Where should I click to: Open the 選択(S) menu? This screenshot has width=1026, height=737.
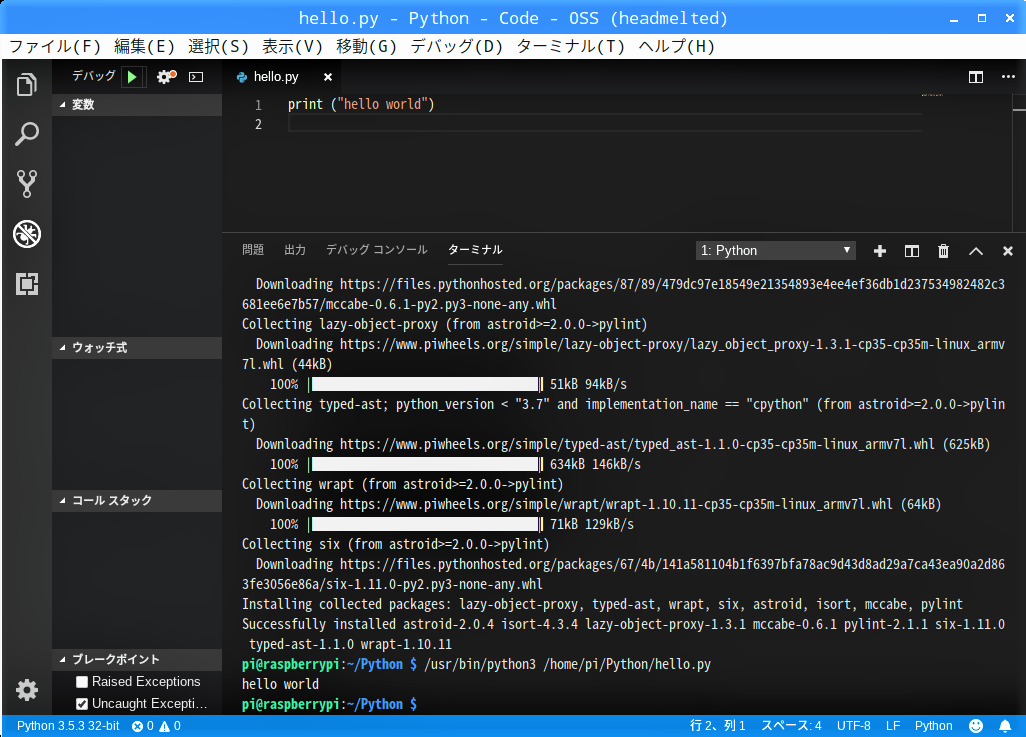219,46
